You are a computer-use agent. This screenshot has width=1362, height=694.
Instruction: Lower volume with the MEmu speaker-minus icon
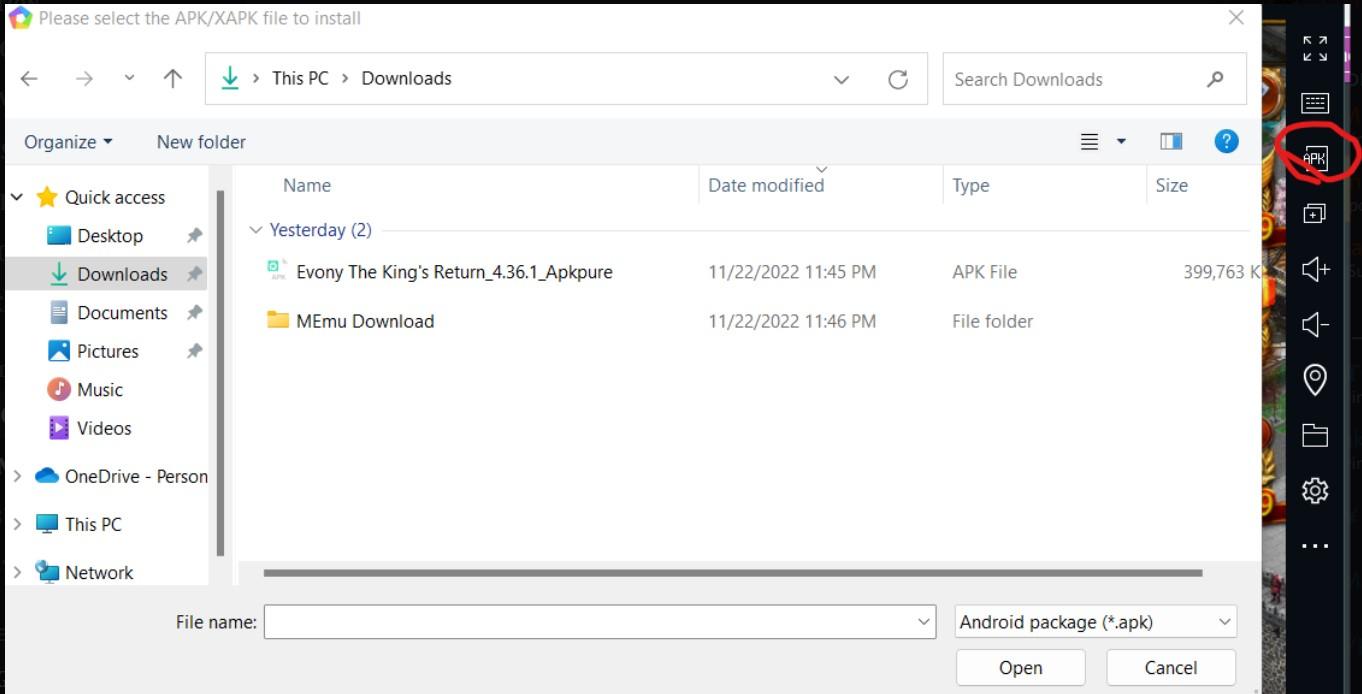[1315, 324]
